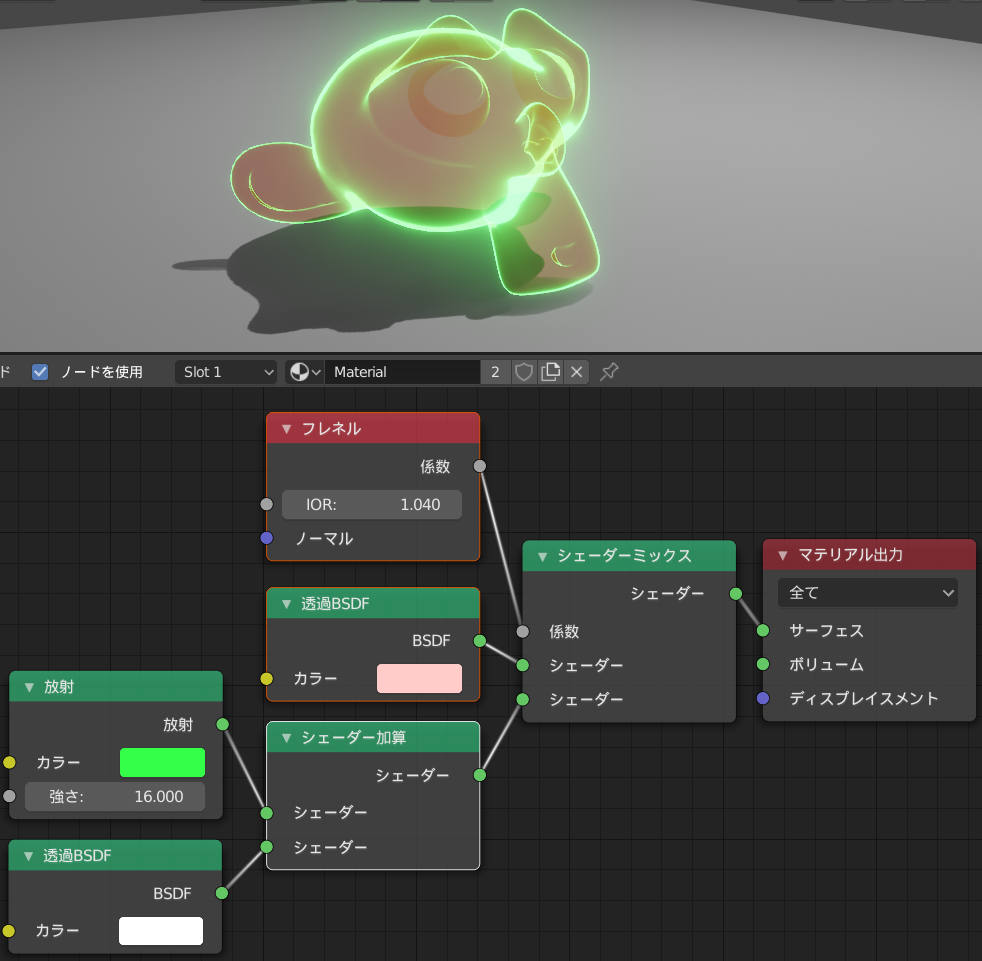Click the シェーダーミックス output socket
Image resolution: width=982 pixels, height=961 pixels.
pyautogui.click(x=736, y=593)
